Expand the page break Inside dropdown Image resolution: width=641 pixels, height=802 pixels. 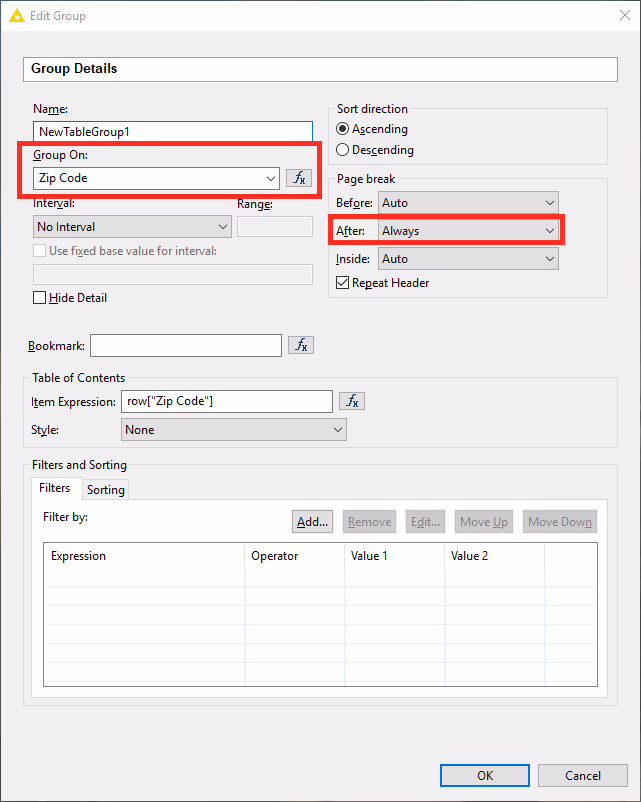coord(548,259)
